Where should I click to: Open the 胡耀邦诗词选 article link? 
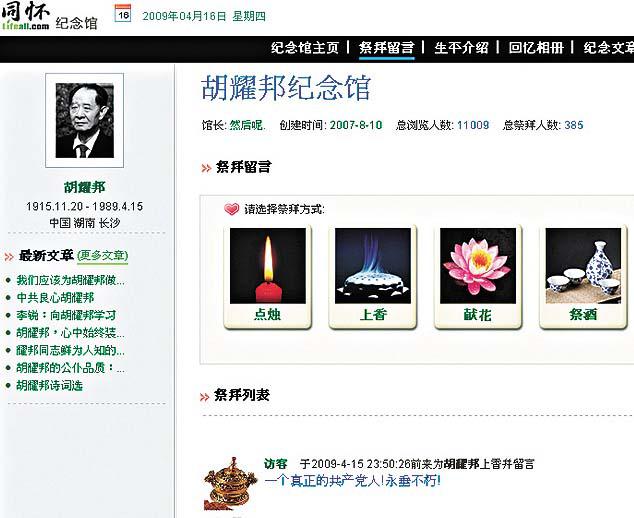click(49, 385)
